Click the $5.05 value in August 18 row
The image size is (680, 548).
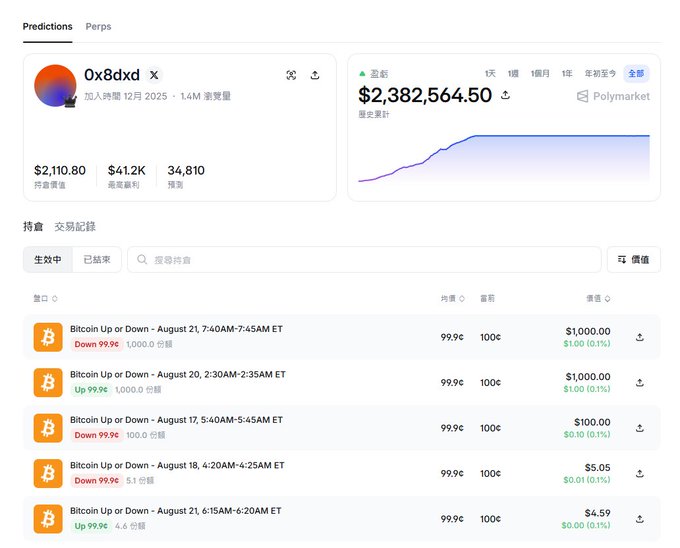(x=597, y=468)
